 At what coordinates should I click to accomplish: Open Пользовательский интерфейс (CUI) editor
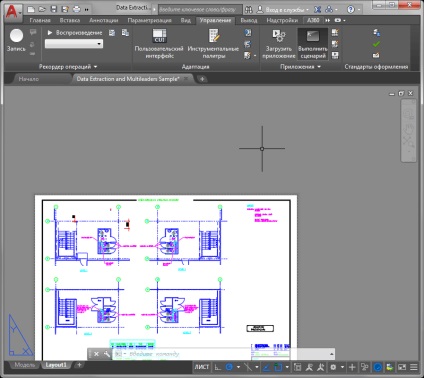[159, 44]
